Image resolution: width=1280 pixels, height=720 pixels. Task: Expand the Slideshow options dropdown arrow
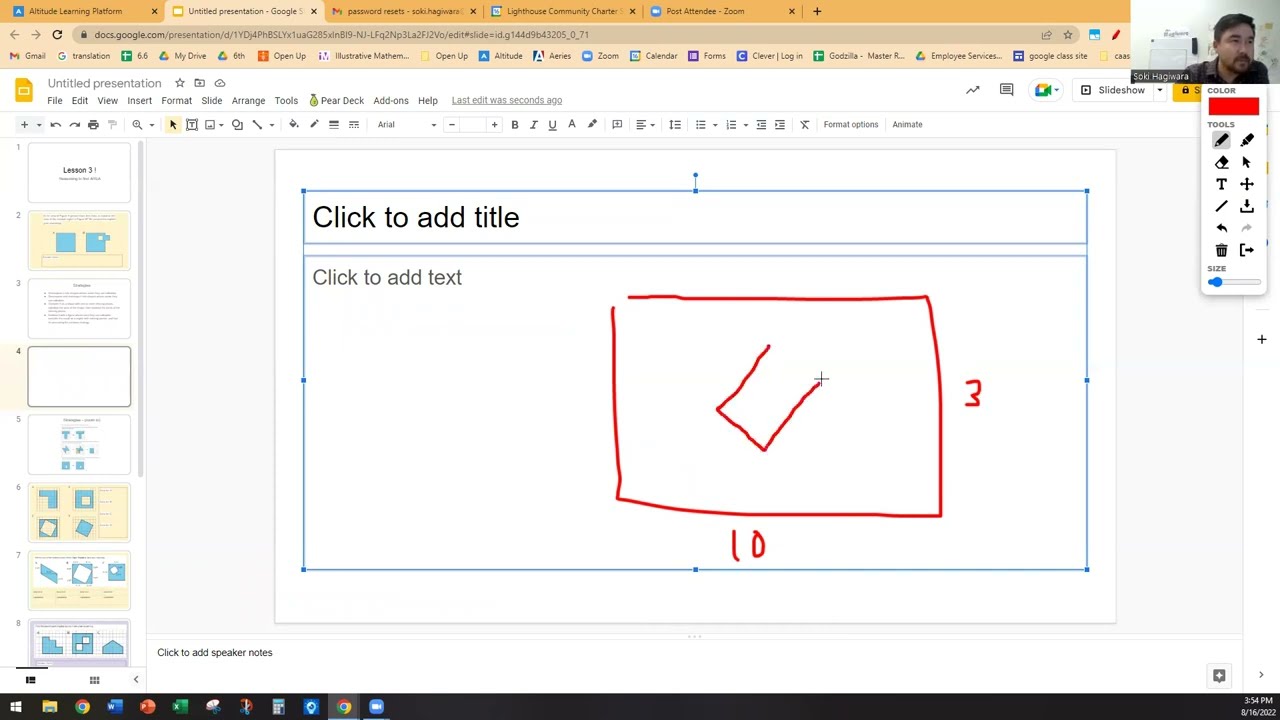(x=1160, y=90)
